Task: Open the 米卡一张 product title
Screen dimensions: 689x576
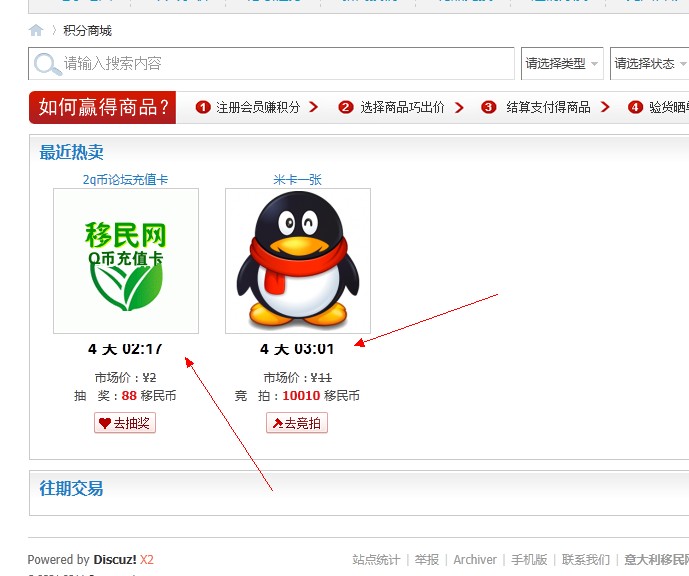Action: coord(297,179)
